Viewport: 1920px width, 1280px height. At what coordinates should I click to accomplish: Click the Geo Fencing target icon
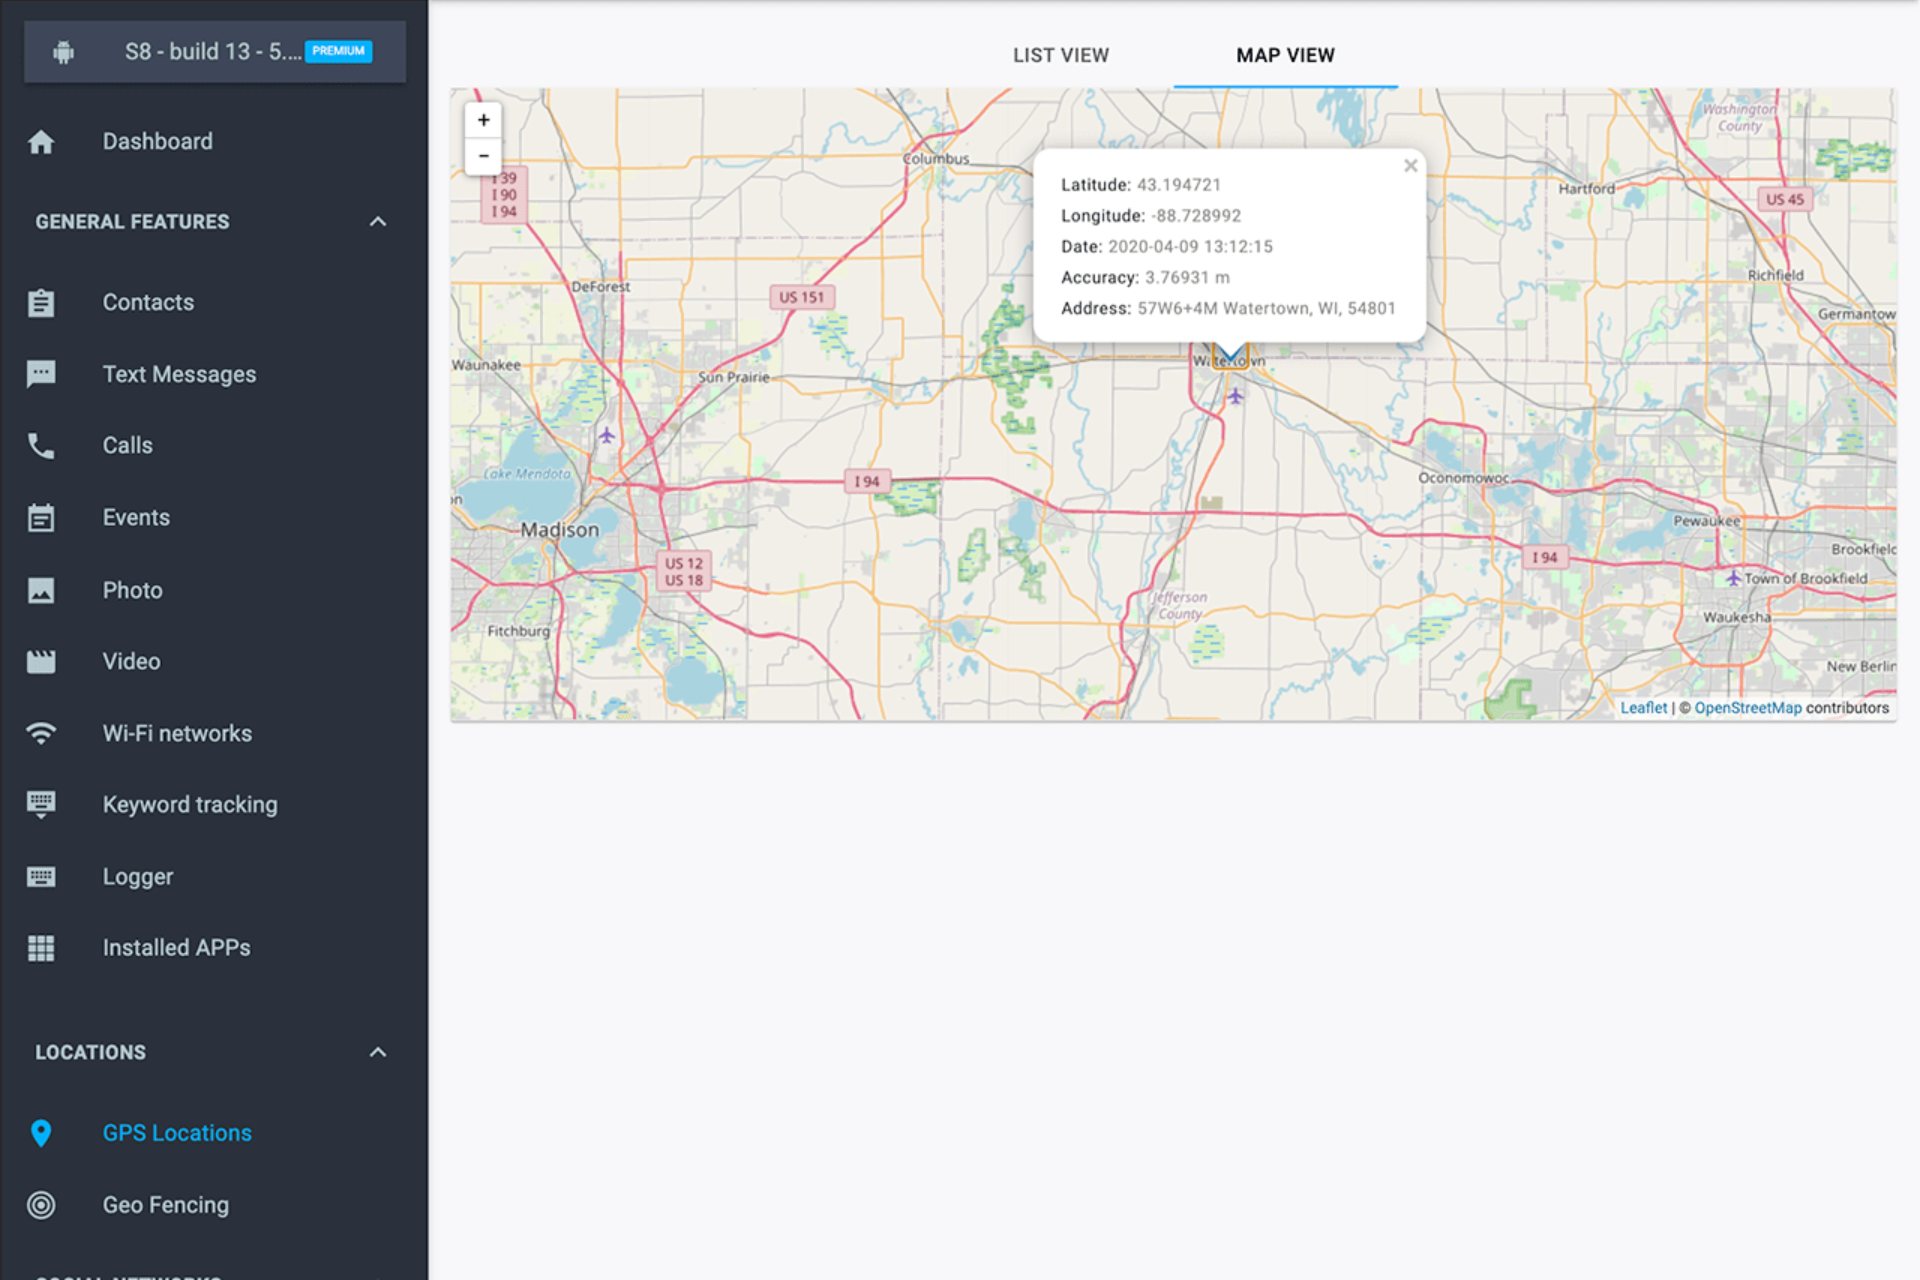point(41,1205)
